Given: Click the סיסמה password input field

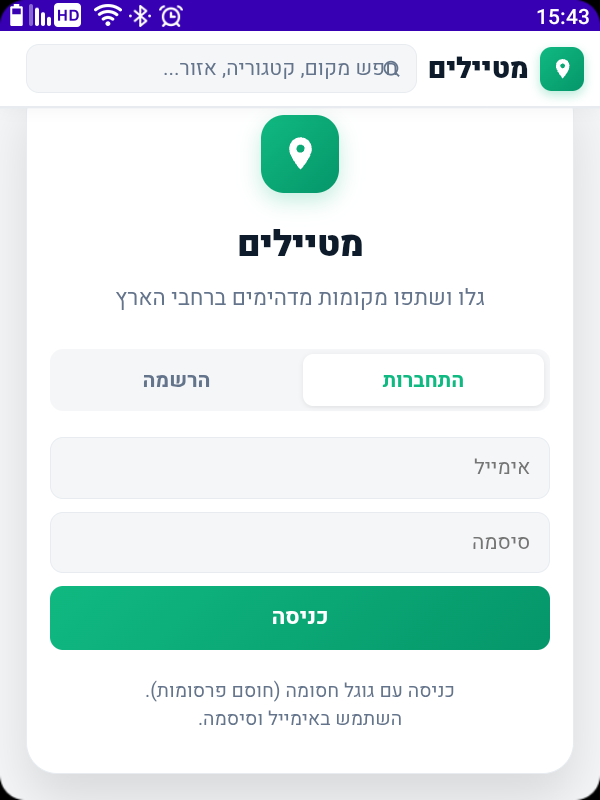Looking at the screenshot, I should click(300, 542).
